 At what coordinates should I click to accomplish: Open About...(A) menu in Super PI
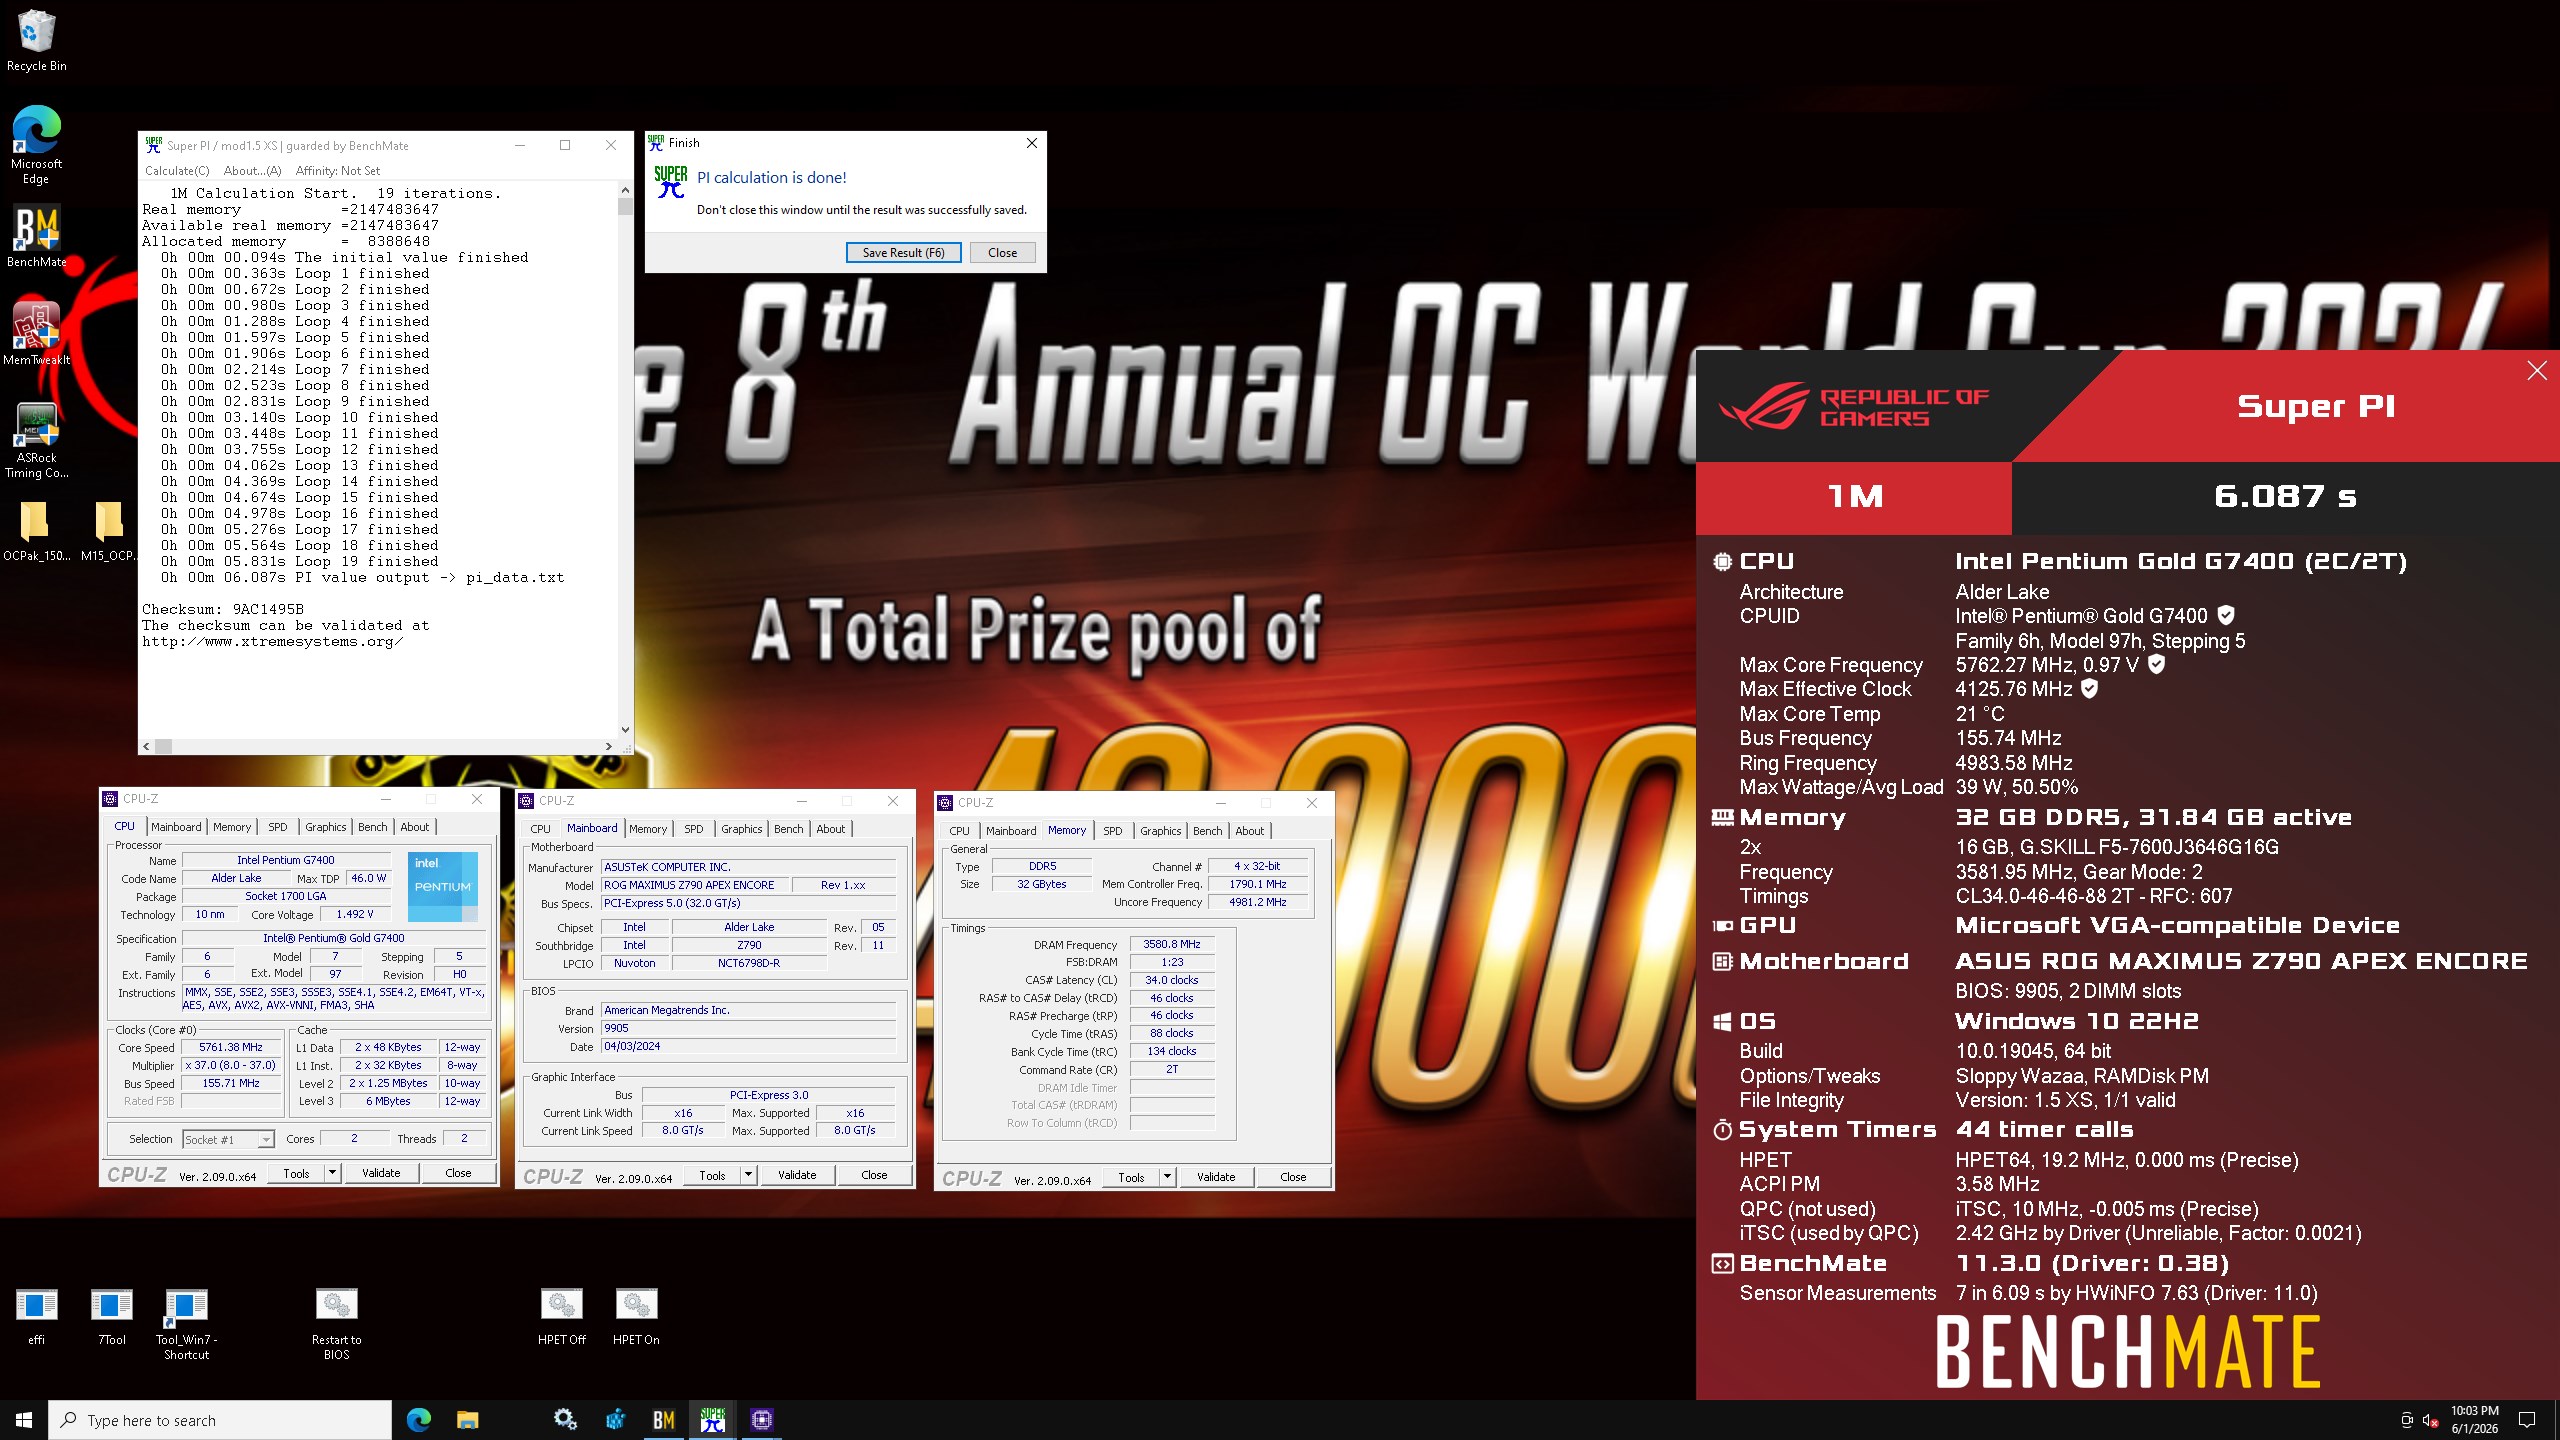(252, 171)
